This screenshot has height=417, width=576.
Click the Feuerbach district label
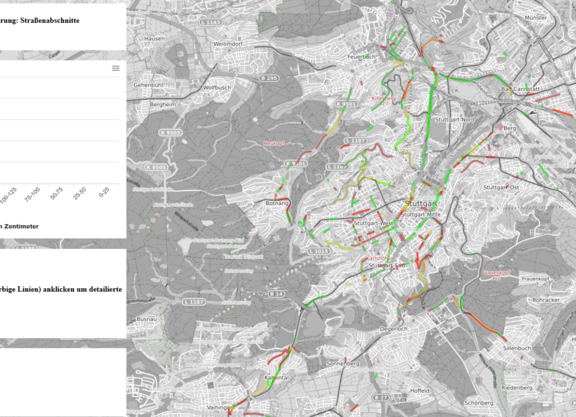(361, 57)
